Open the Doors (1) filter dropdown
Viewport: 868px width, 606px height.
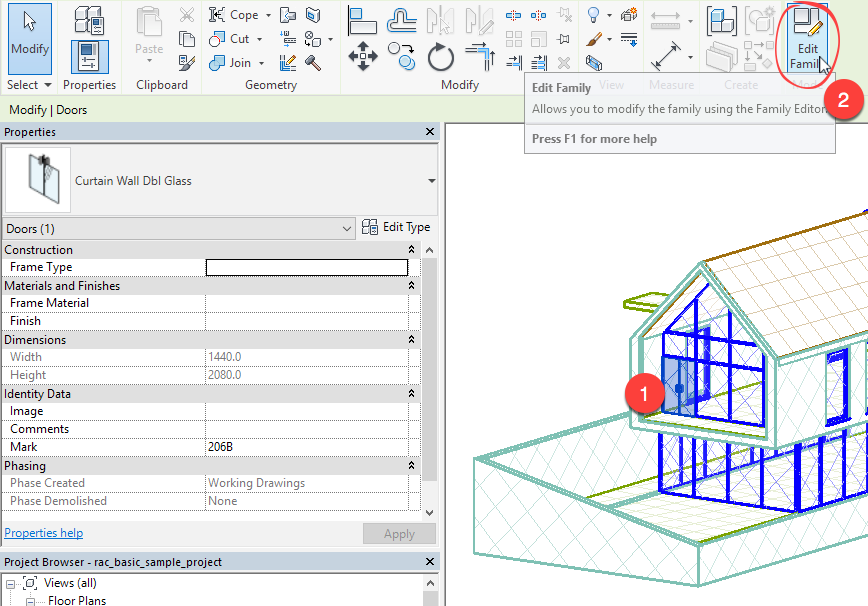(x=347, y=229)
